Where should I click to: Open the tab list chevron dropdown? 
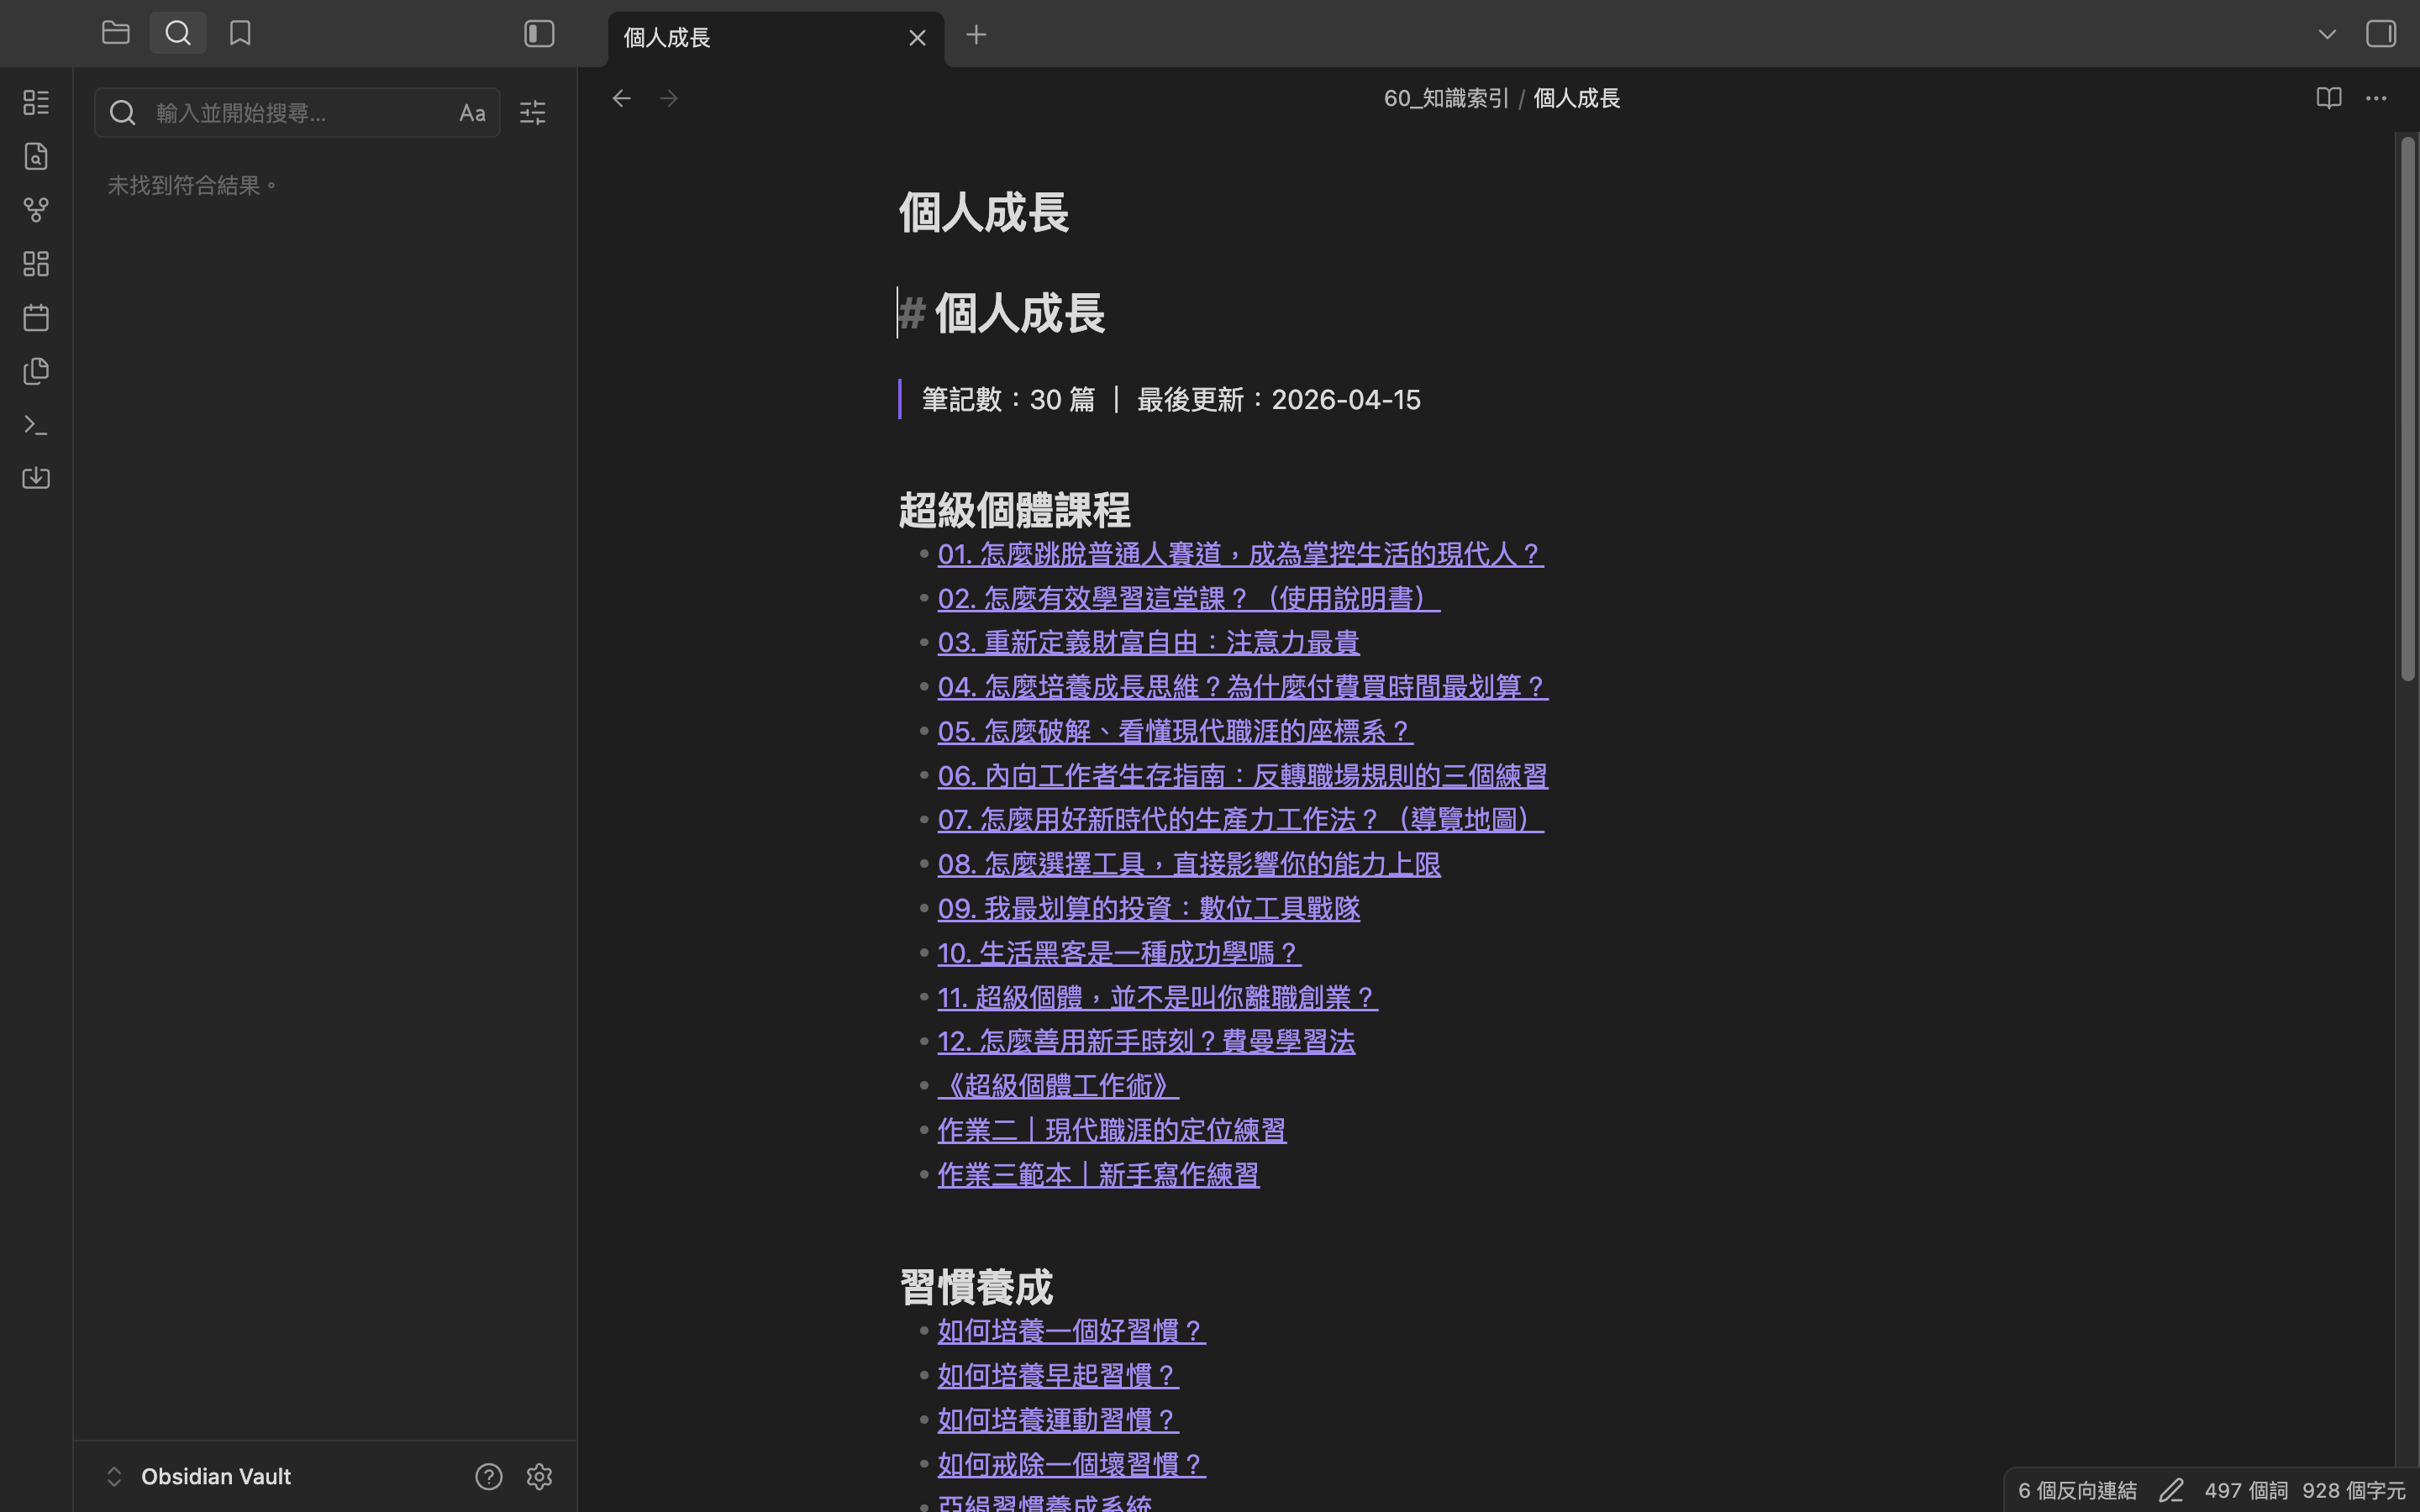[2327, 34]
